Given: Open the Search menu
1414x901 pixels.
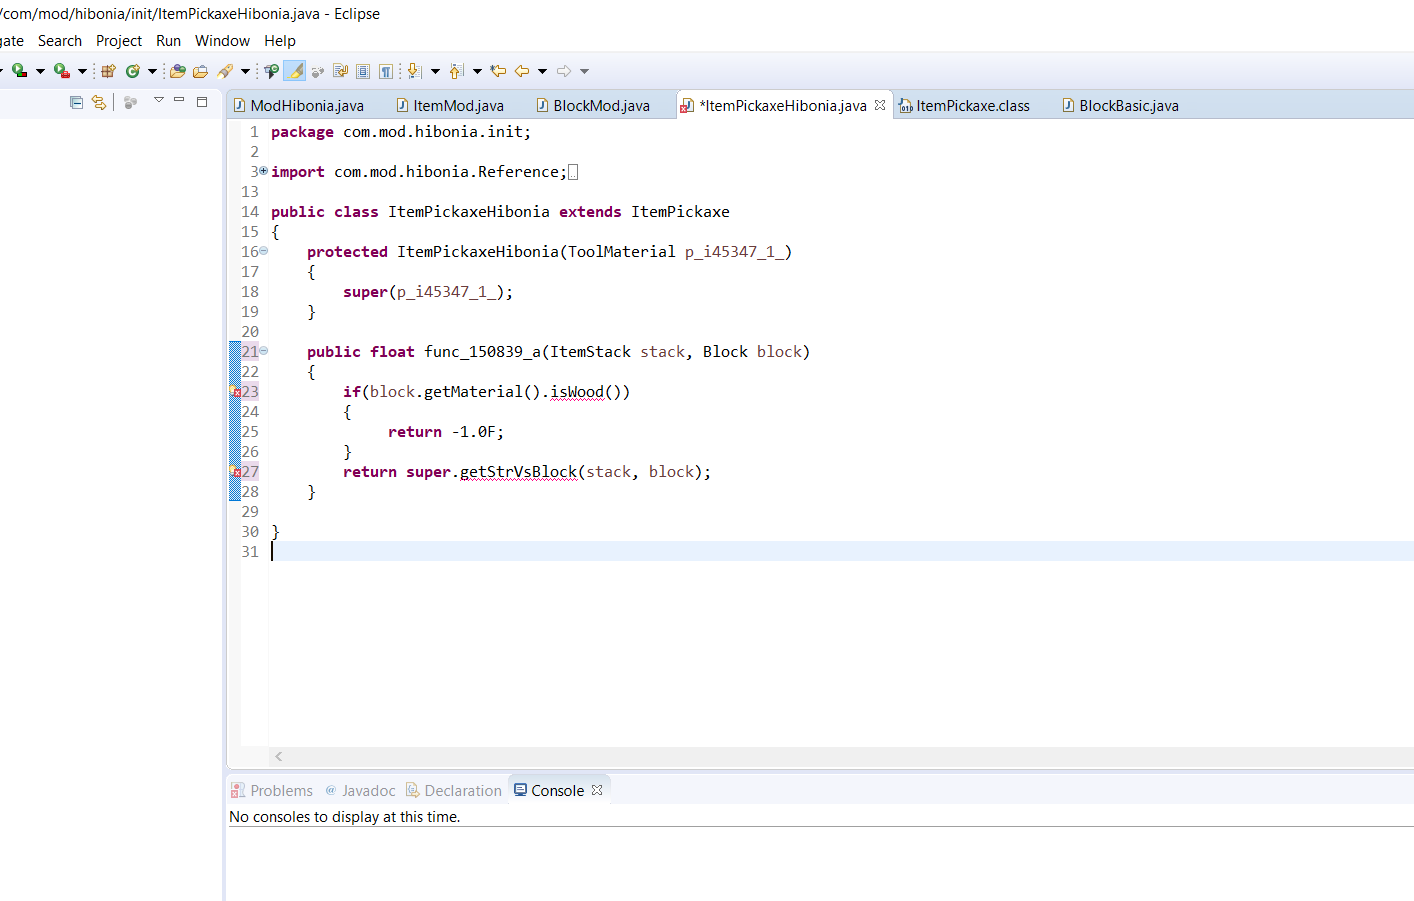Looking at the screenshot, I should pos(60,41).
